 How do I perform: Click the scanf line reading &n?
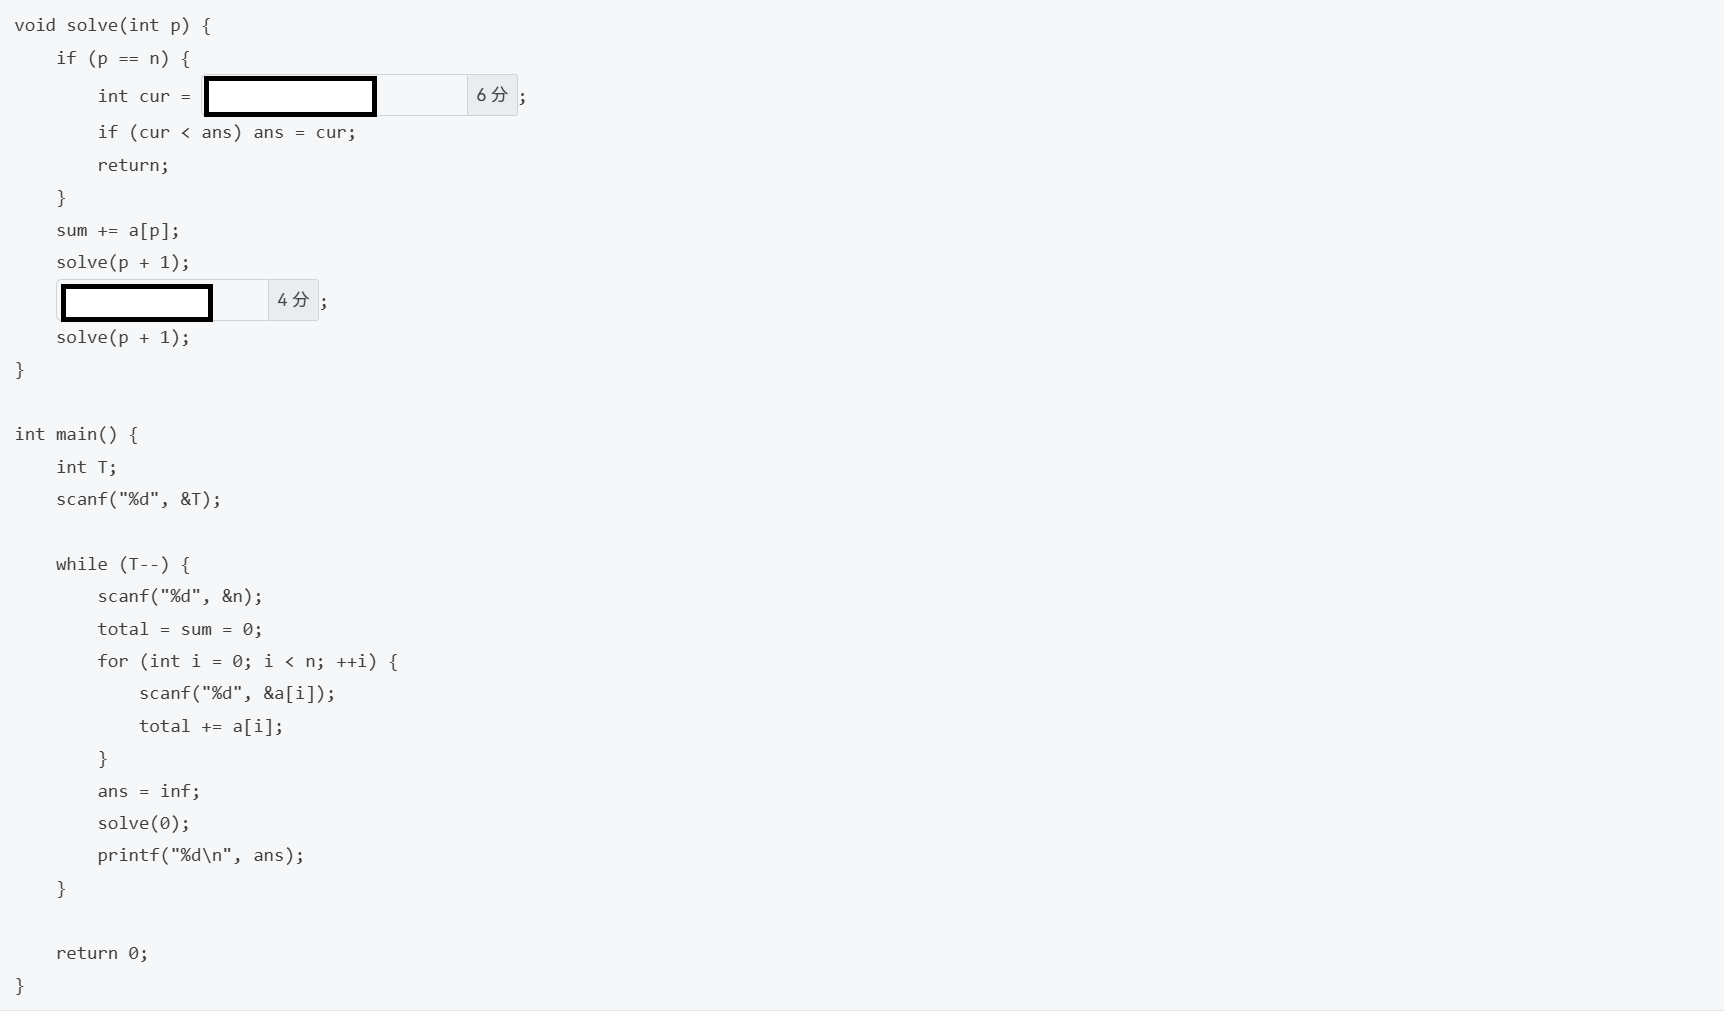click(x=180, y=596)
